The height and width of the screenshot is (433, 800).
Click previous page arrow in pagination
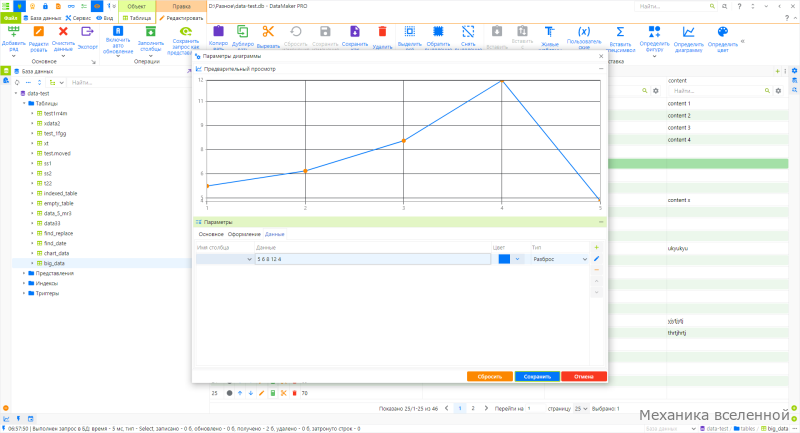click(447, 409)
